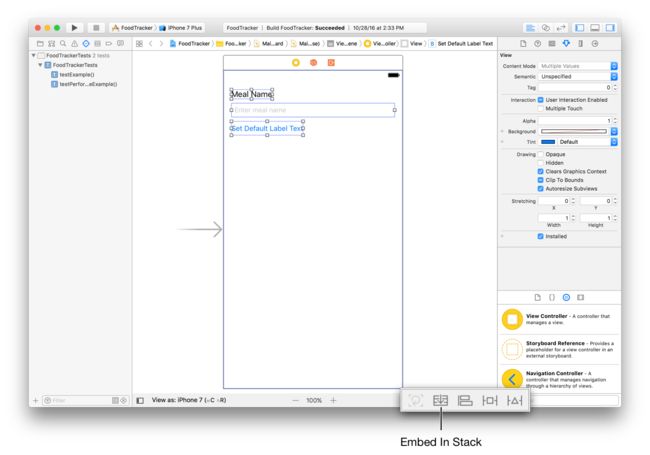This screenshot has width=650, height=455.
Task: Show the Identity inspector
Action: coord(552,44)
